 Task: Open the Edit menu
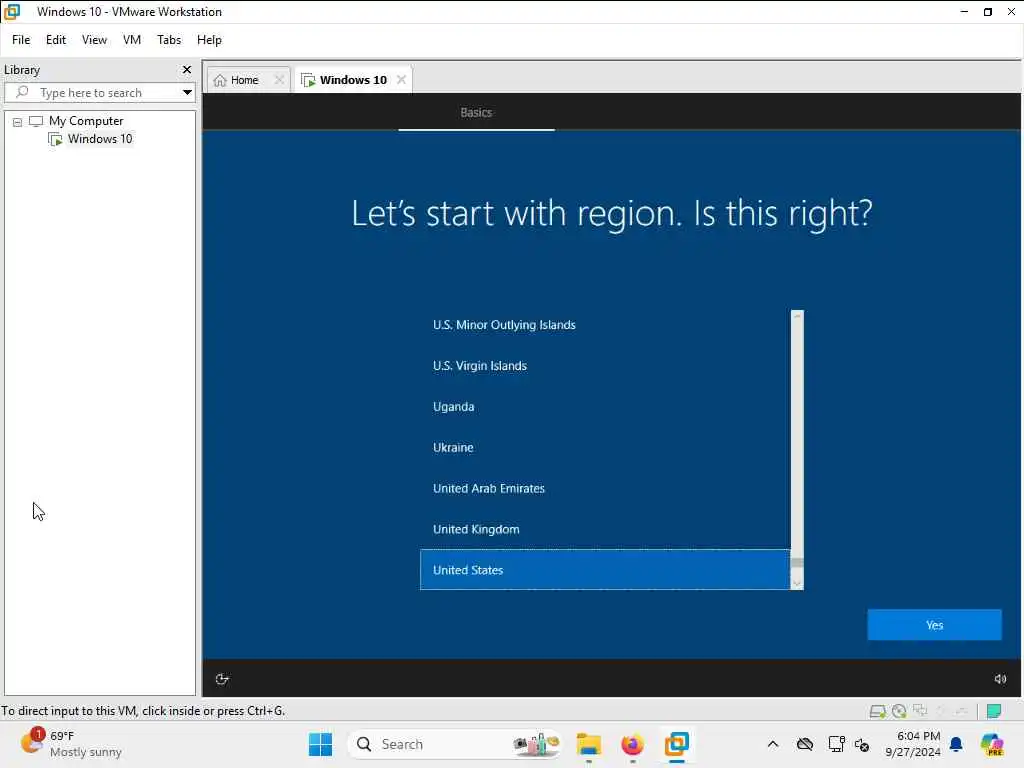point(56,40)
